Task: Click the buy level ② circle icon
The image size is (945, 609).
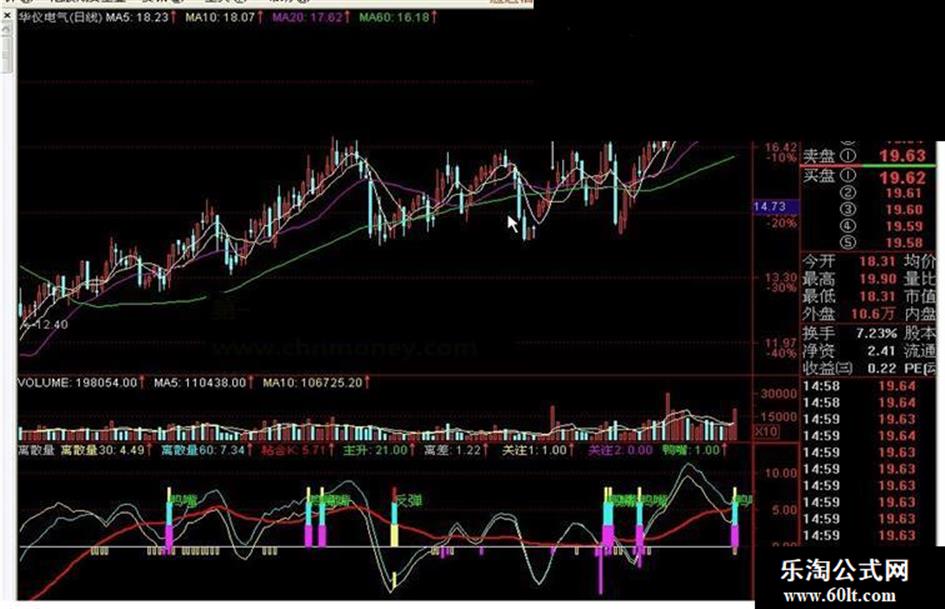Action: pyautogui.click(x=849, y=193)
